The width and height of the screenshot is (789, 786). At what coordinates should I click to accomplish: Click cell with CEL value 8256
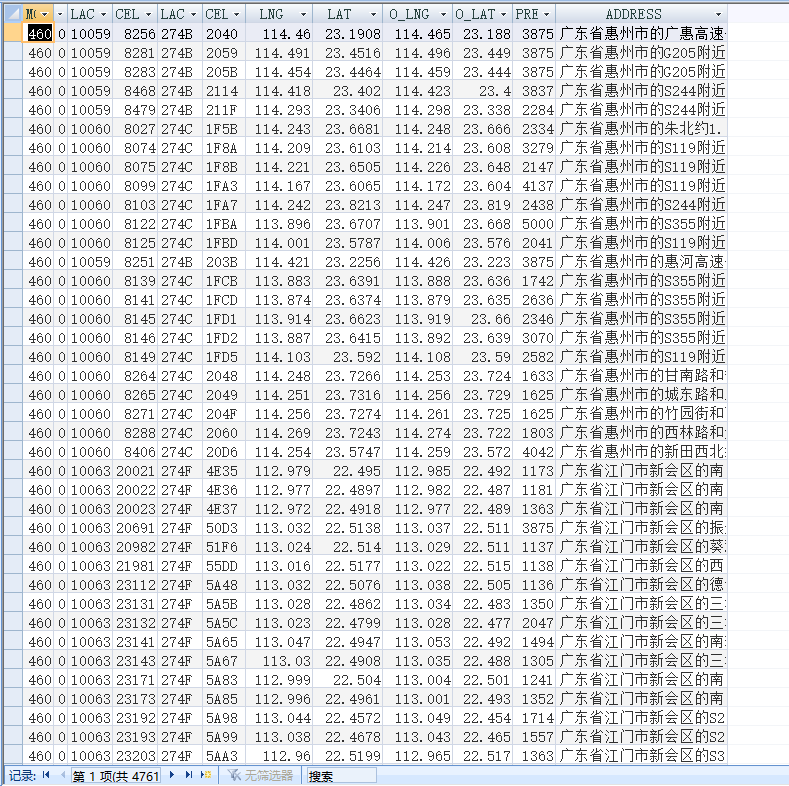[x=135, y=34]
